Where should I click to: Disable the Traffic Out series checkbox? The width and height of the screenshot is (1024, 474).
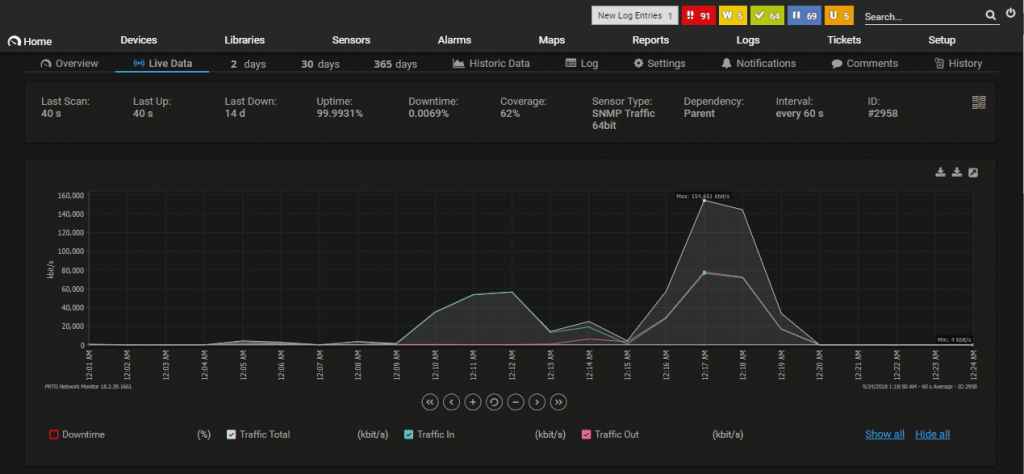(586, 435)
